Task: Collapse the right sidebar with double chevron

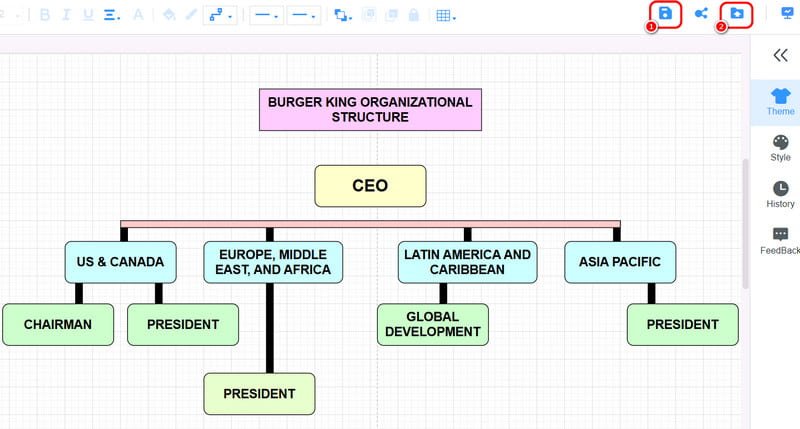Action: coord(780,55)
